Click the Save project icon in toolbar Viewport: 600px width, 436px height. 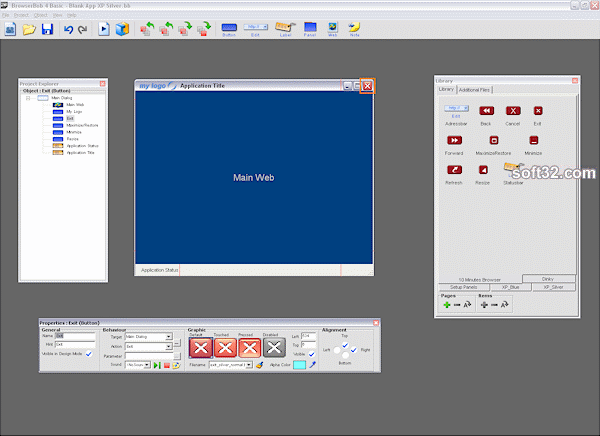coord(48,30)
